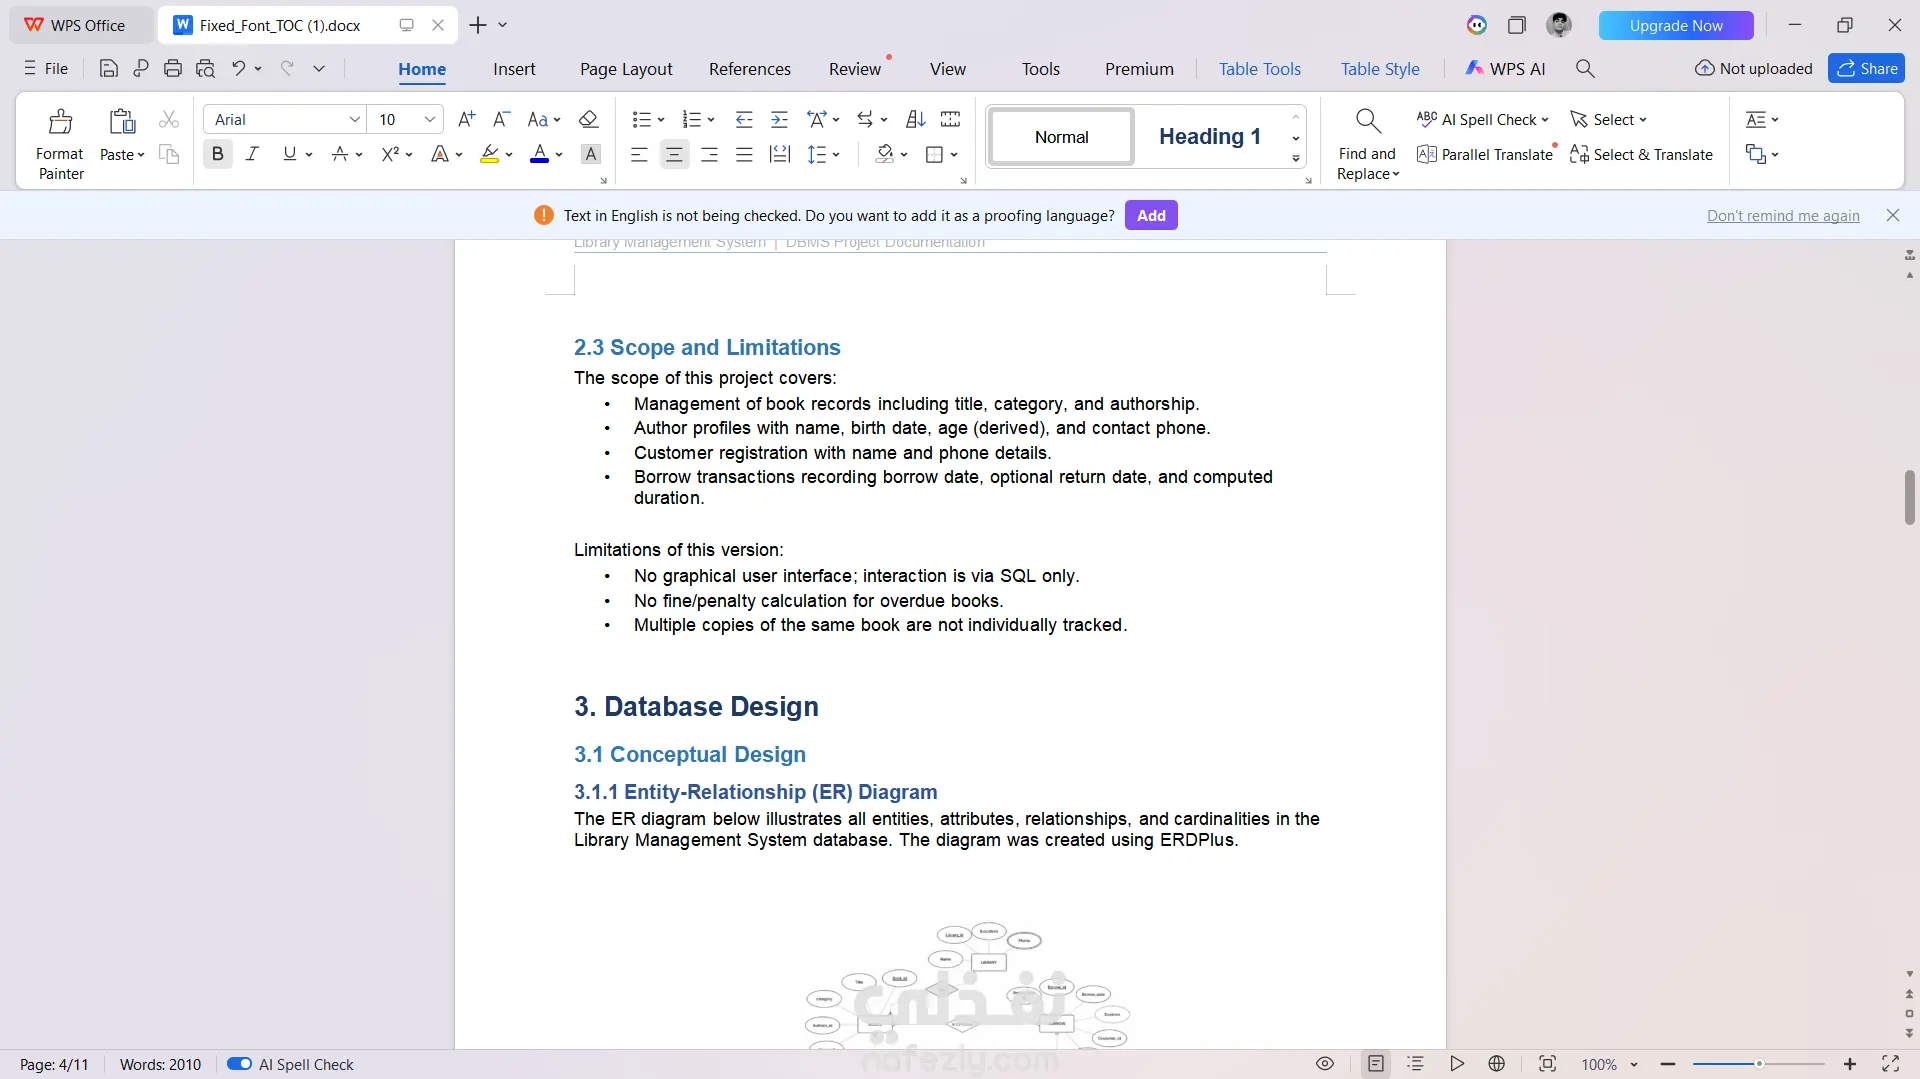This screenshot has width=1920, height=1079.
Task: Click full screen icon in status bar
Action: [1890, 1064]
